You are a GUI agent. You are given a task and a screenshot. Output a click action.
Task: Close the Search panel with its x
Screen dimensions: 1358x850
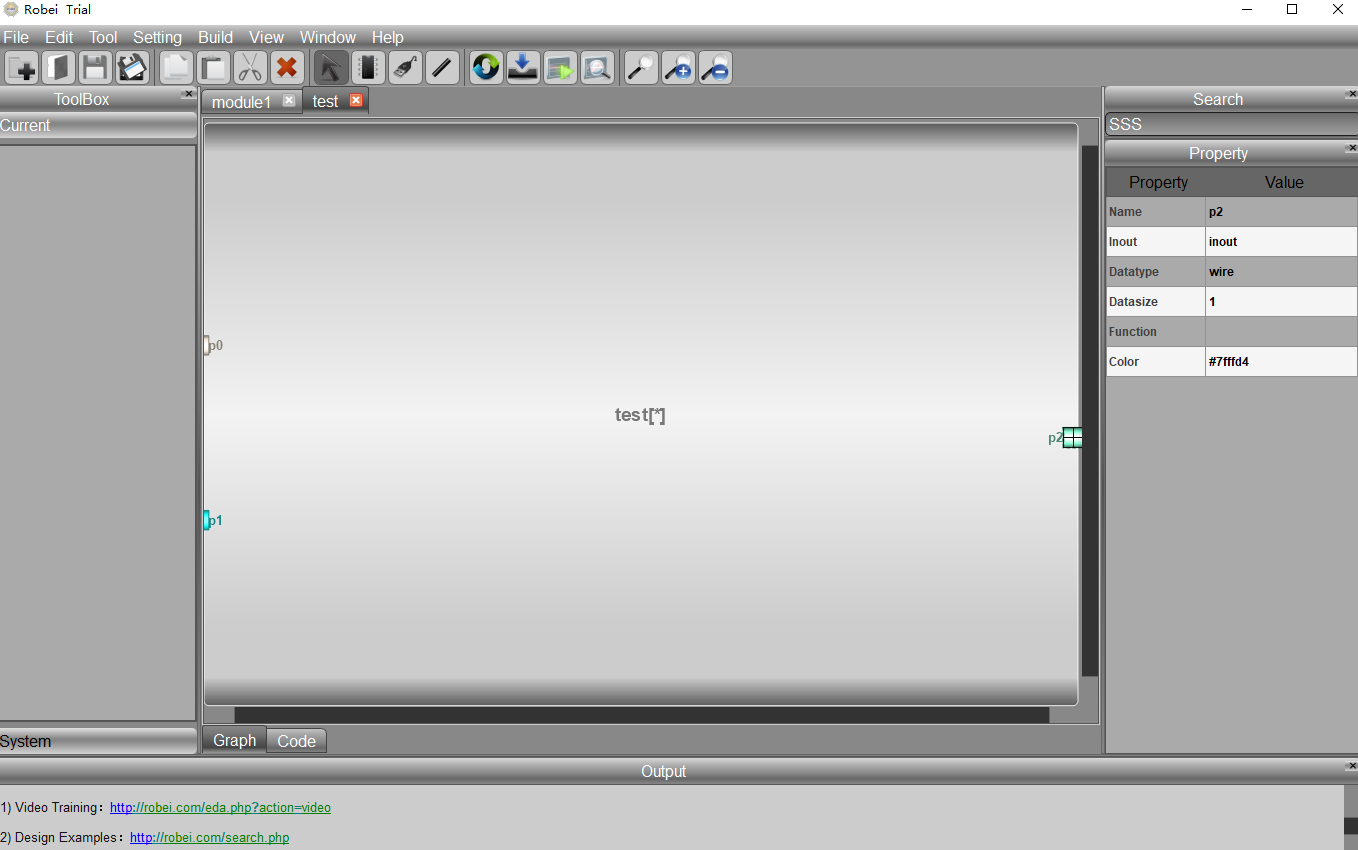[x=1352, y=94]
